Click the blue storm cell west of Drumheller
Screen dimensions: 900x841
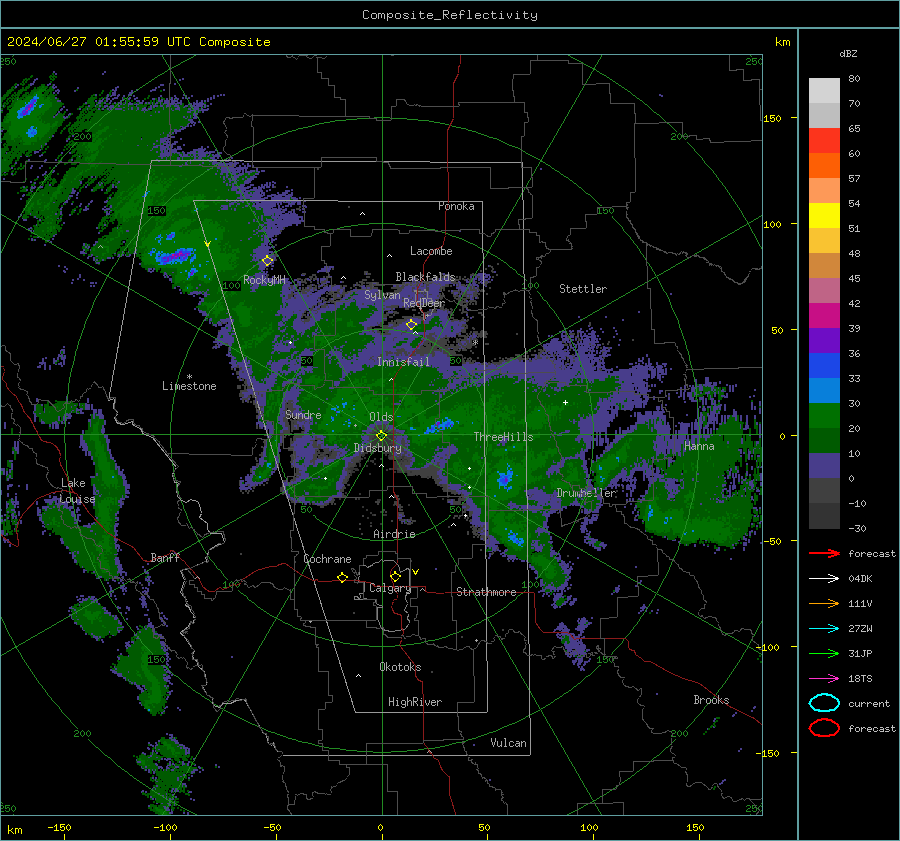pyautogui.click(x=505, y=478)
